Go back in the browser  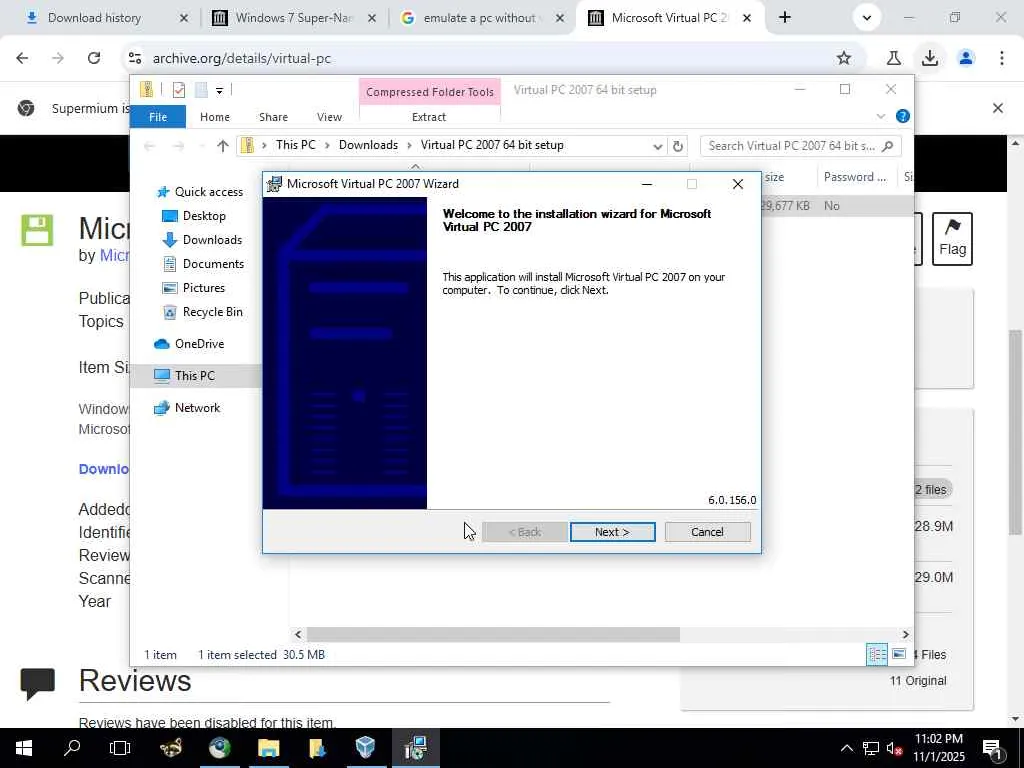pos(22,58)
